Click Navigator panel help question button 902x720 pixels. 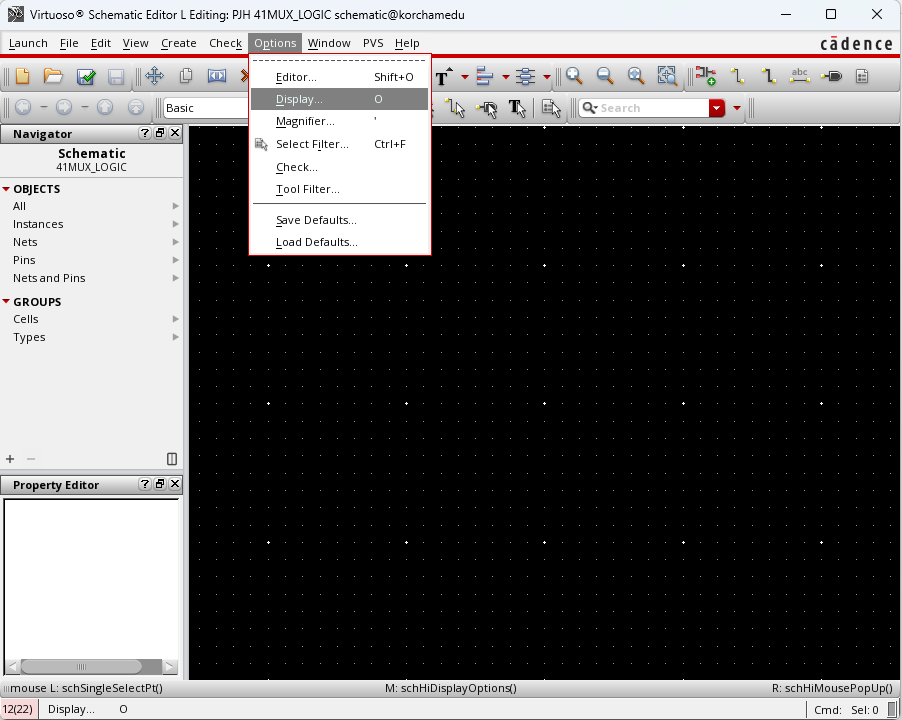click(144, 133)
